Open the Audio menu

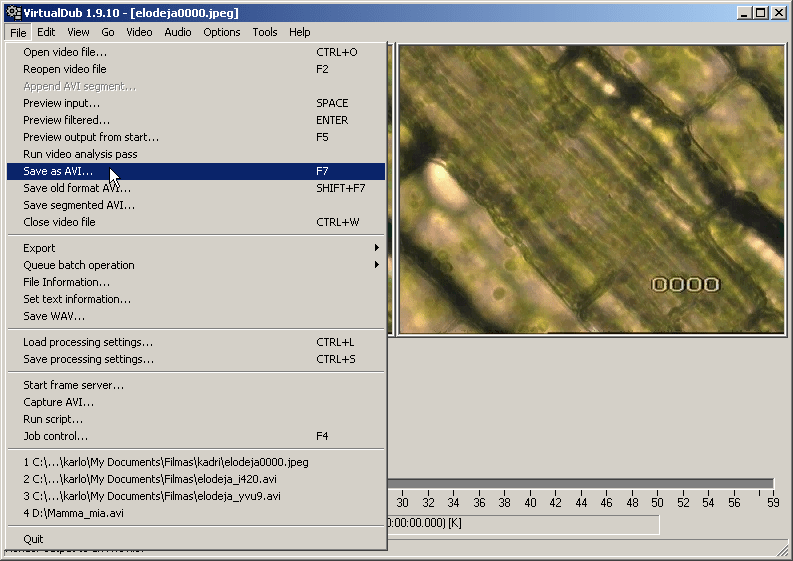[x=178, y=32]
